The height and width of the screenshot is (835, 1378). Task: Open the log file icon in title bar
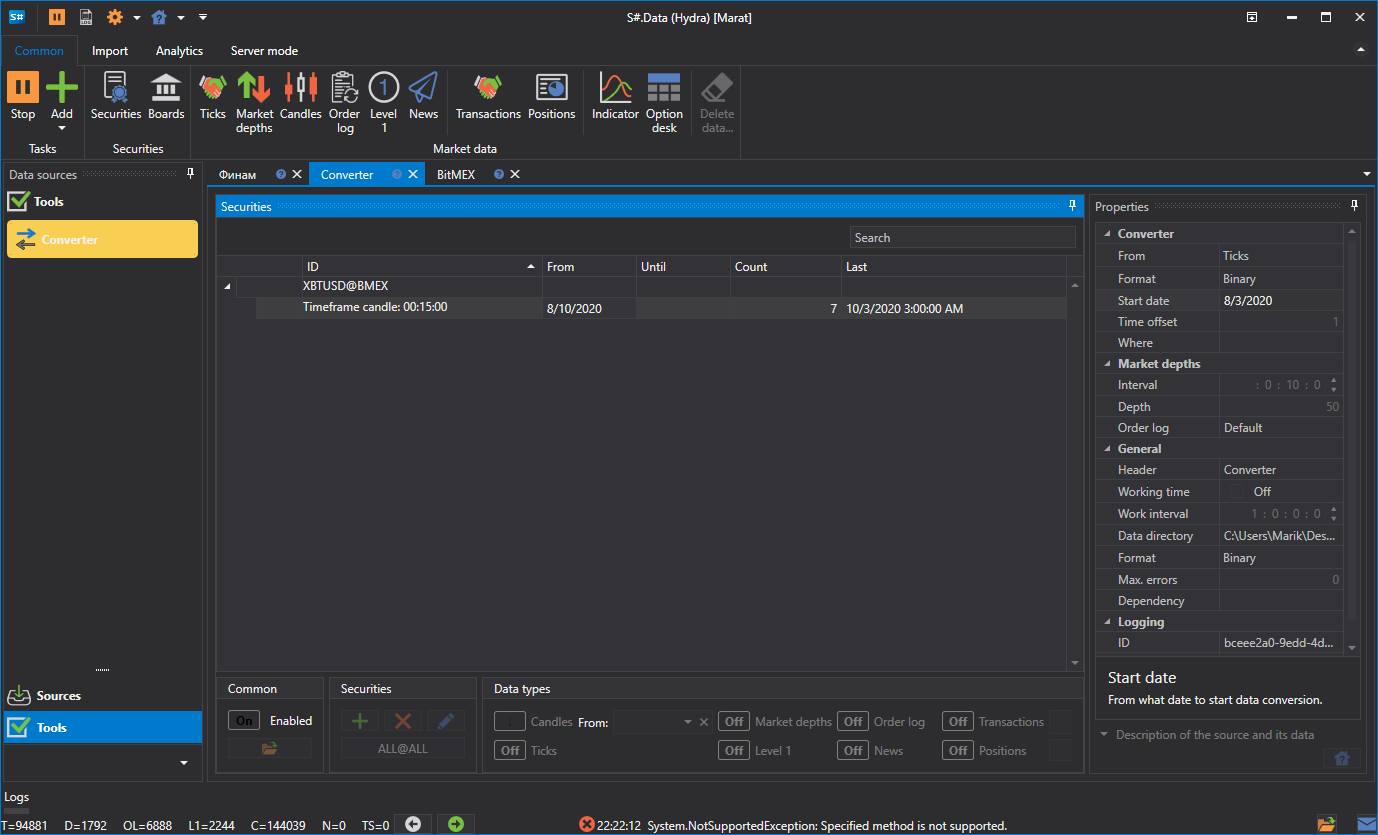coord(86,17)
